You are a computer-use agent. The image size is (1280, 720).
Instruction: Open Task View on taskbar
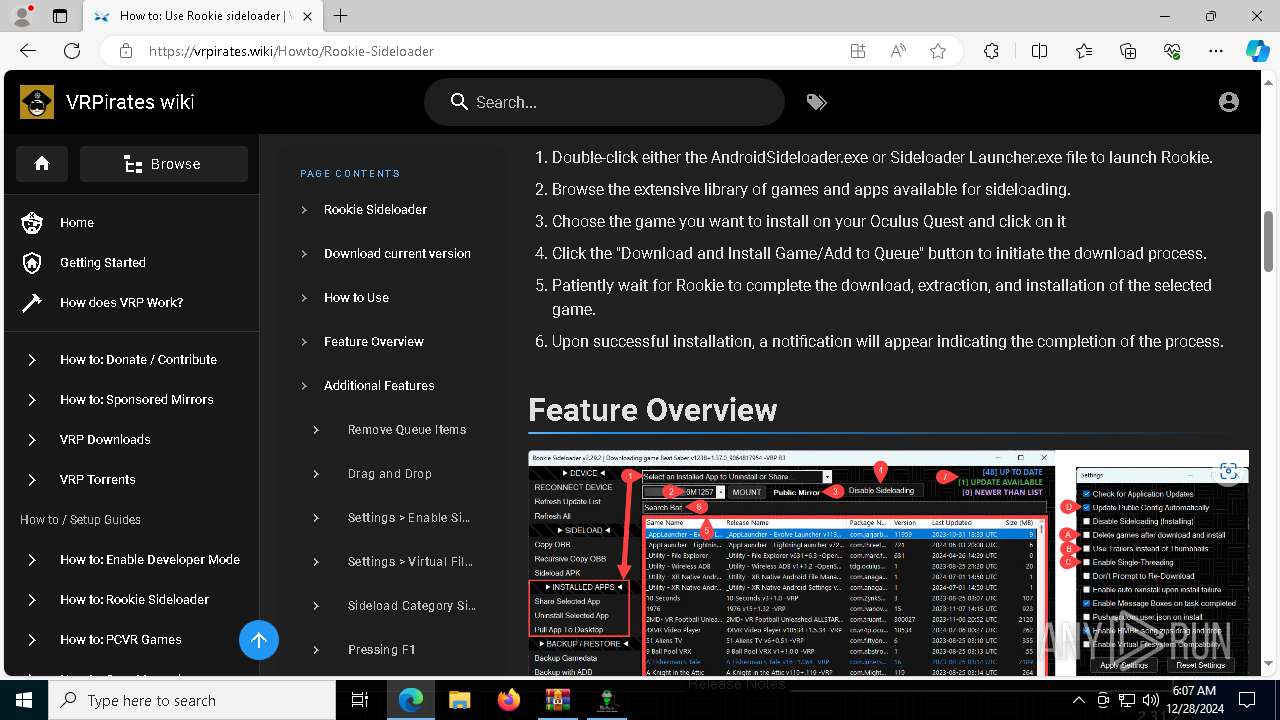pyautogui.click(x=361, y=700)
